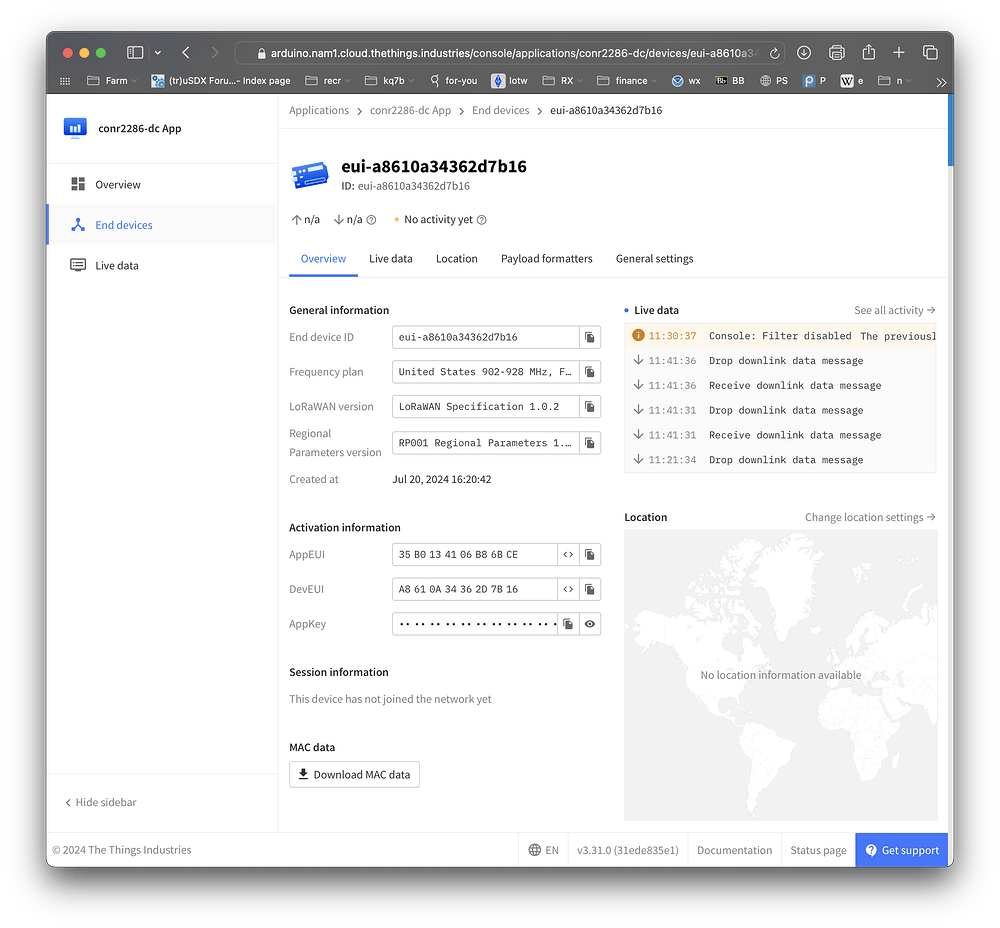The height and width of the screenshot is (928, 1000).
Task: Copy the End device ID value
Action: pyautogui.click(x=589, y=337)
